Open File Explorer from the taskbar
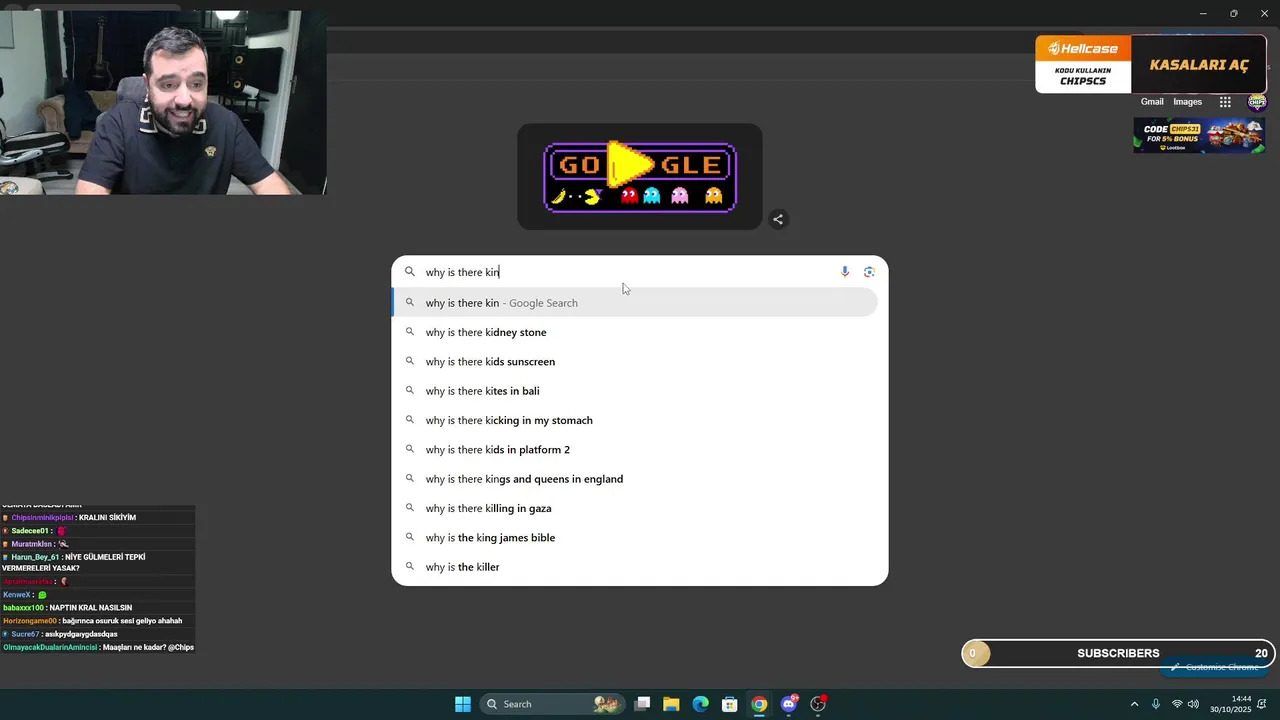 (x=671, y=704)
